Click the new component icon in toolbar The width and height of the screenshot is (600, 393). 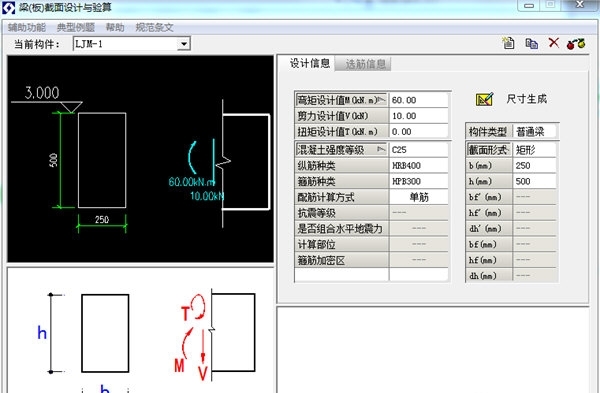508,43
